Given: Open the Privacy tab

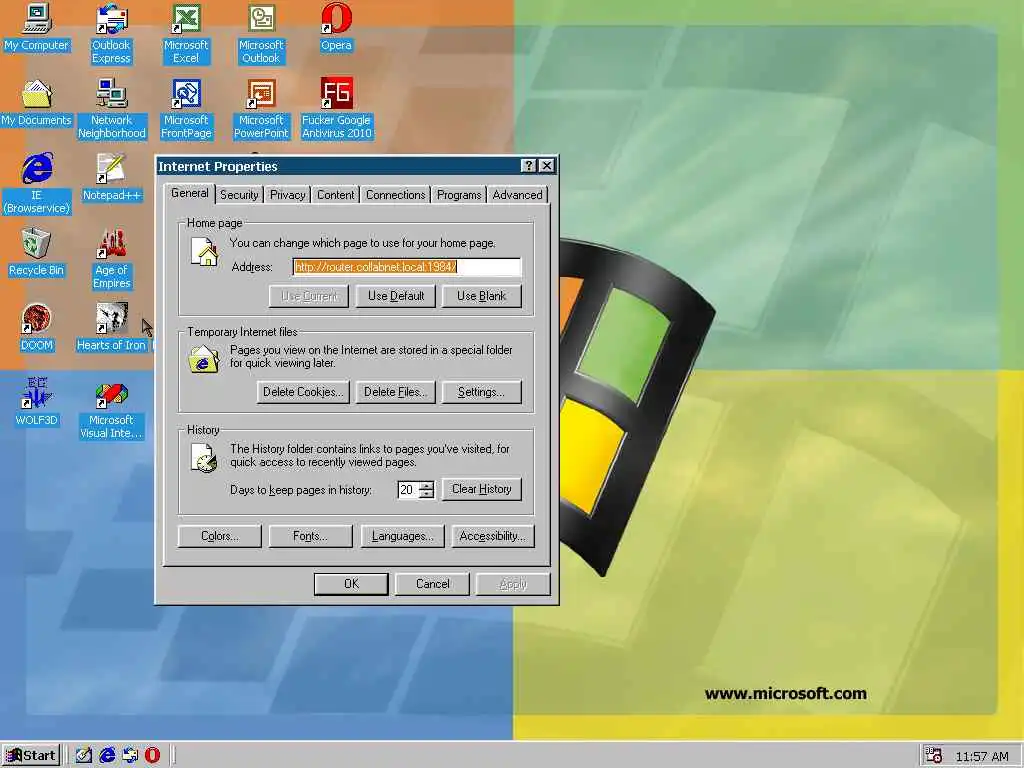Looking at the screenshot, I should pos(287,195).
